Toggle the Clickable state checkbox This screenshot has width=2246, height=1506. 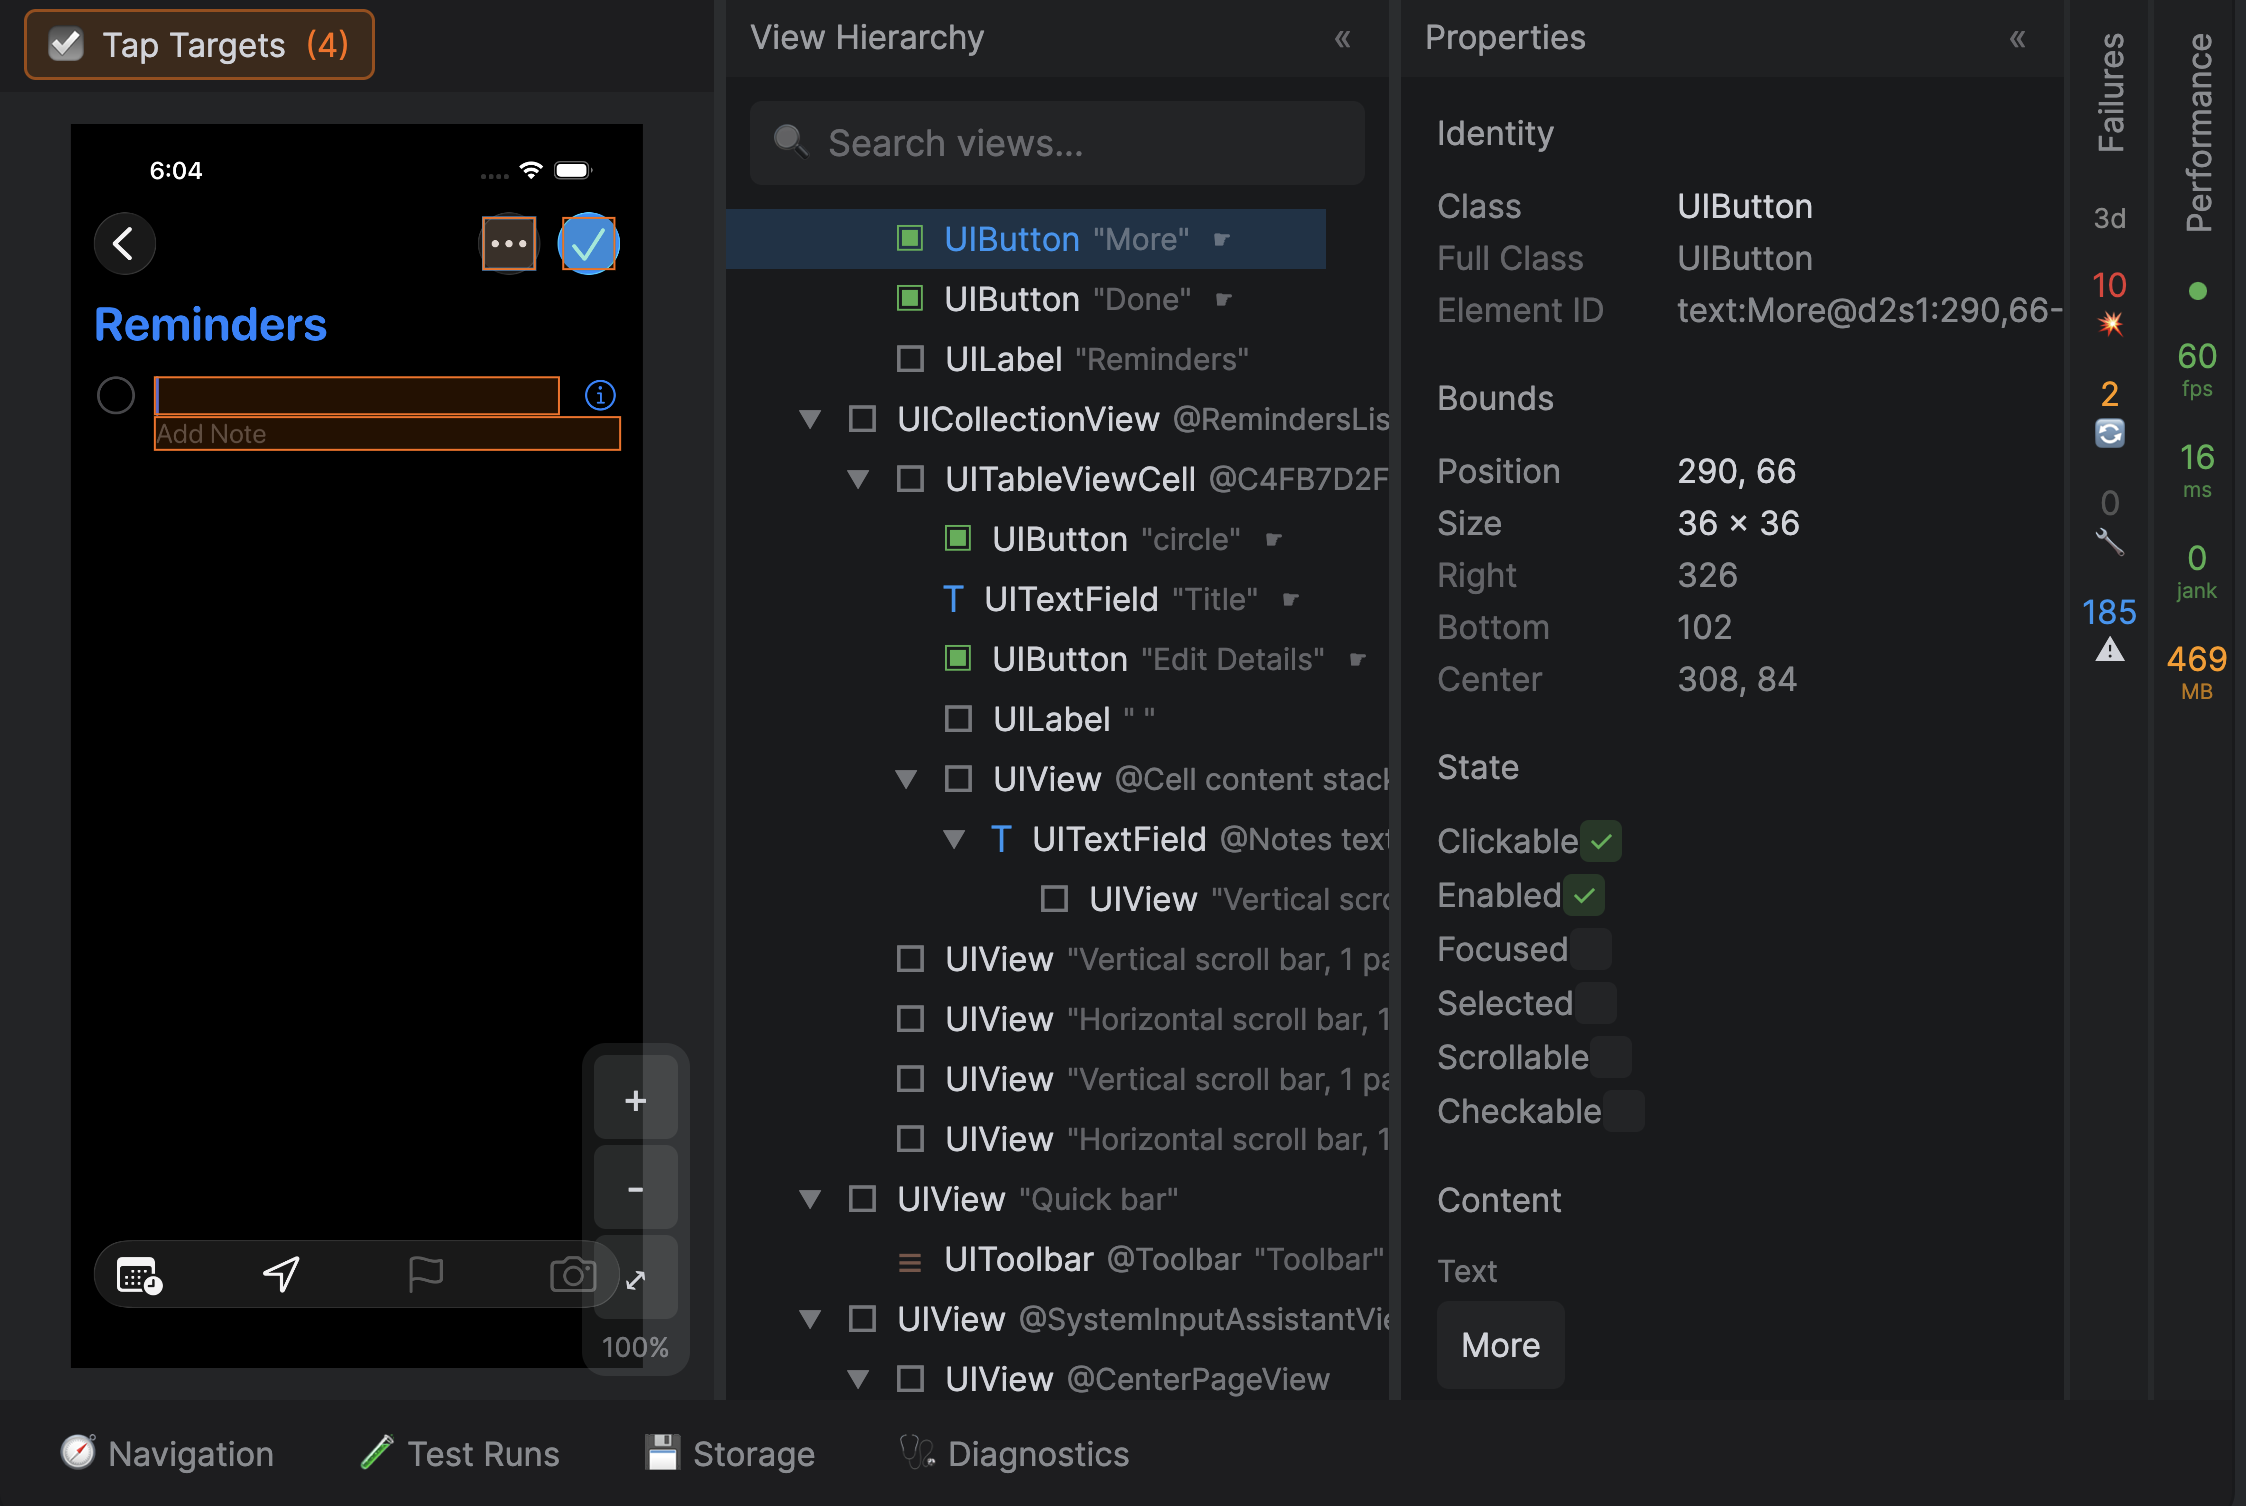tap(1601, 841)
